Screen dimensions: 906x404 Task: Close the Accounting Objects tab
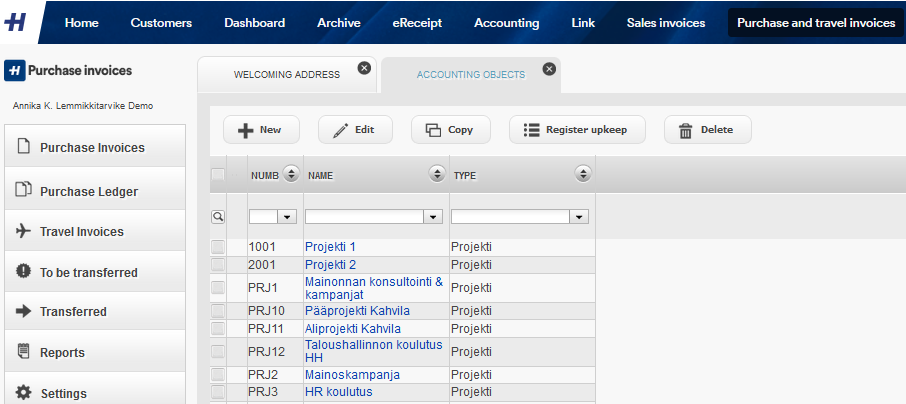tap(549, 69)
